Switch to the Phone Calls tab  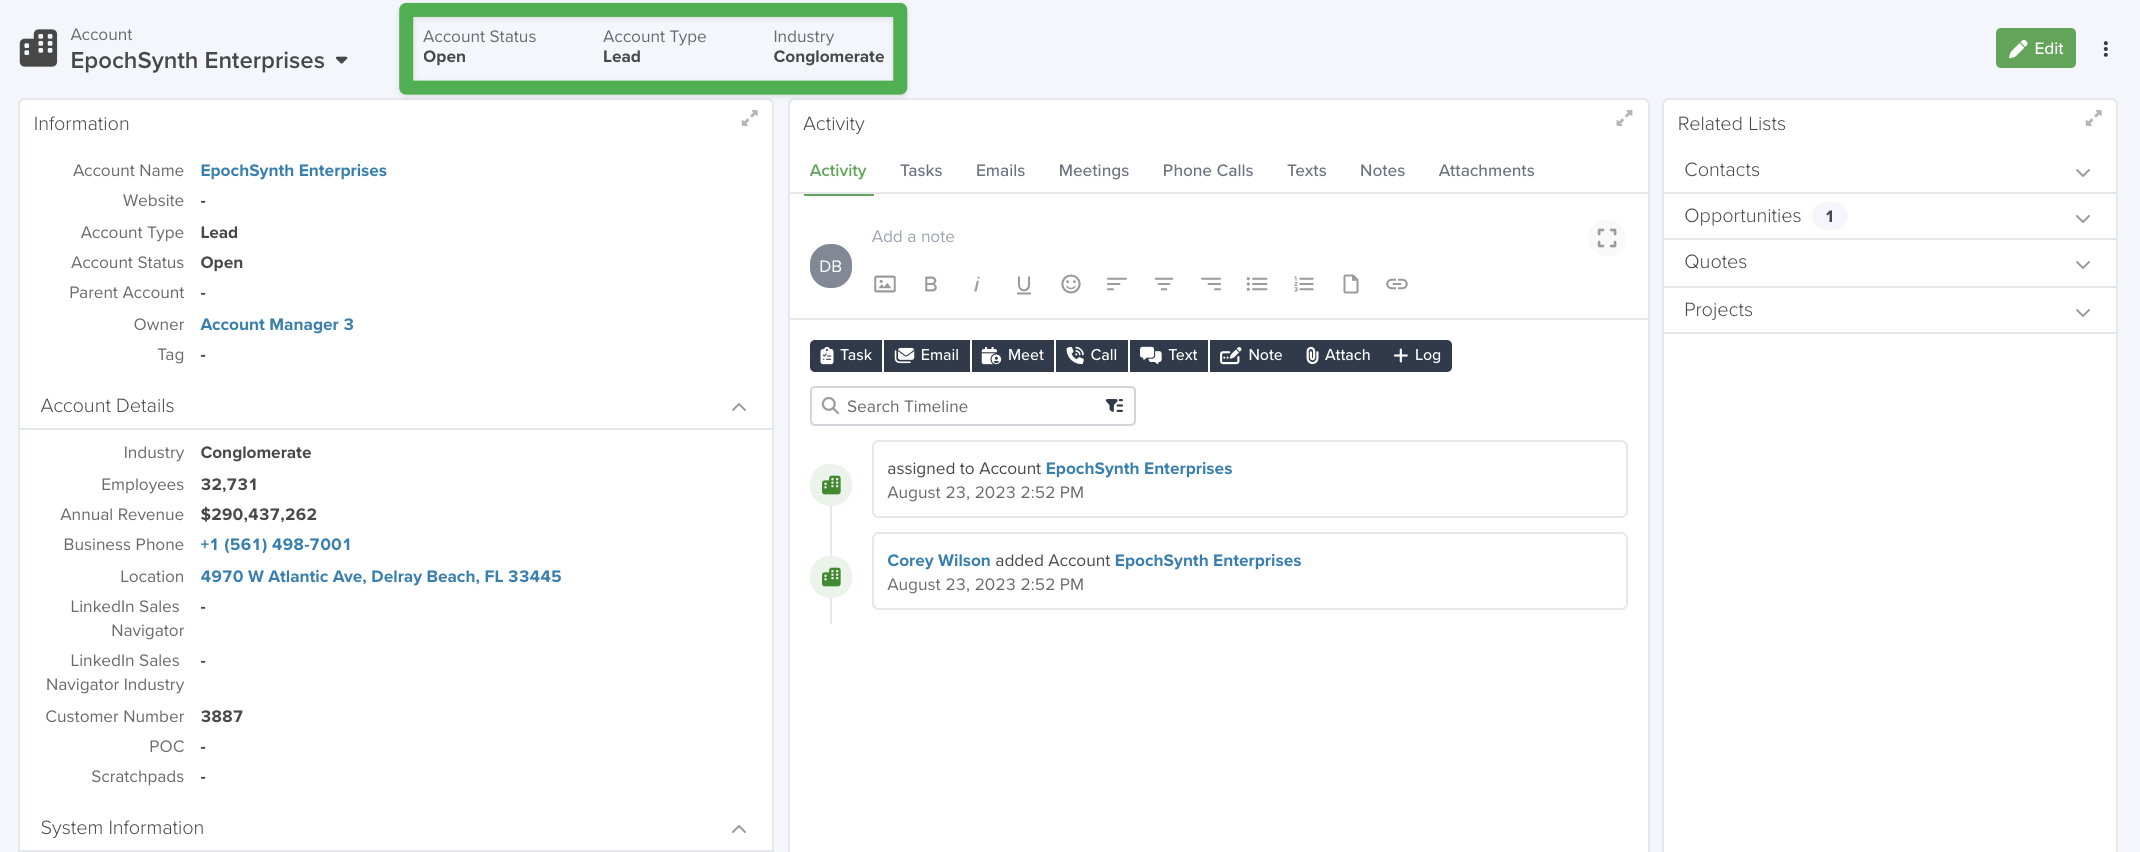[1207, 171]
